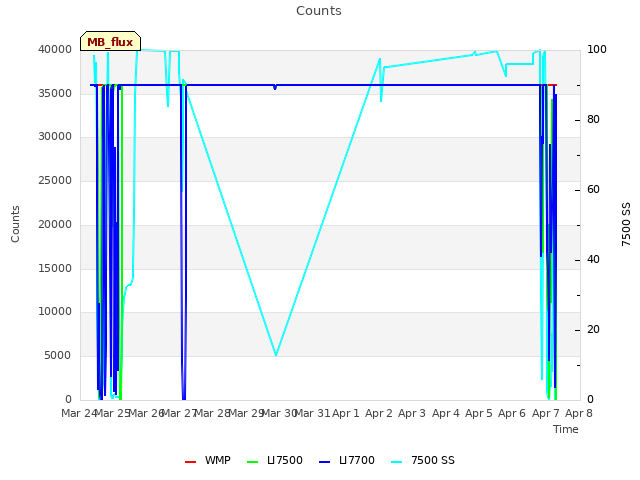Toggle LI7500 series in legend
640x480 pixels.
click(x=275, y=460)
